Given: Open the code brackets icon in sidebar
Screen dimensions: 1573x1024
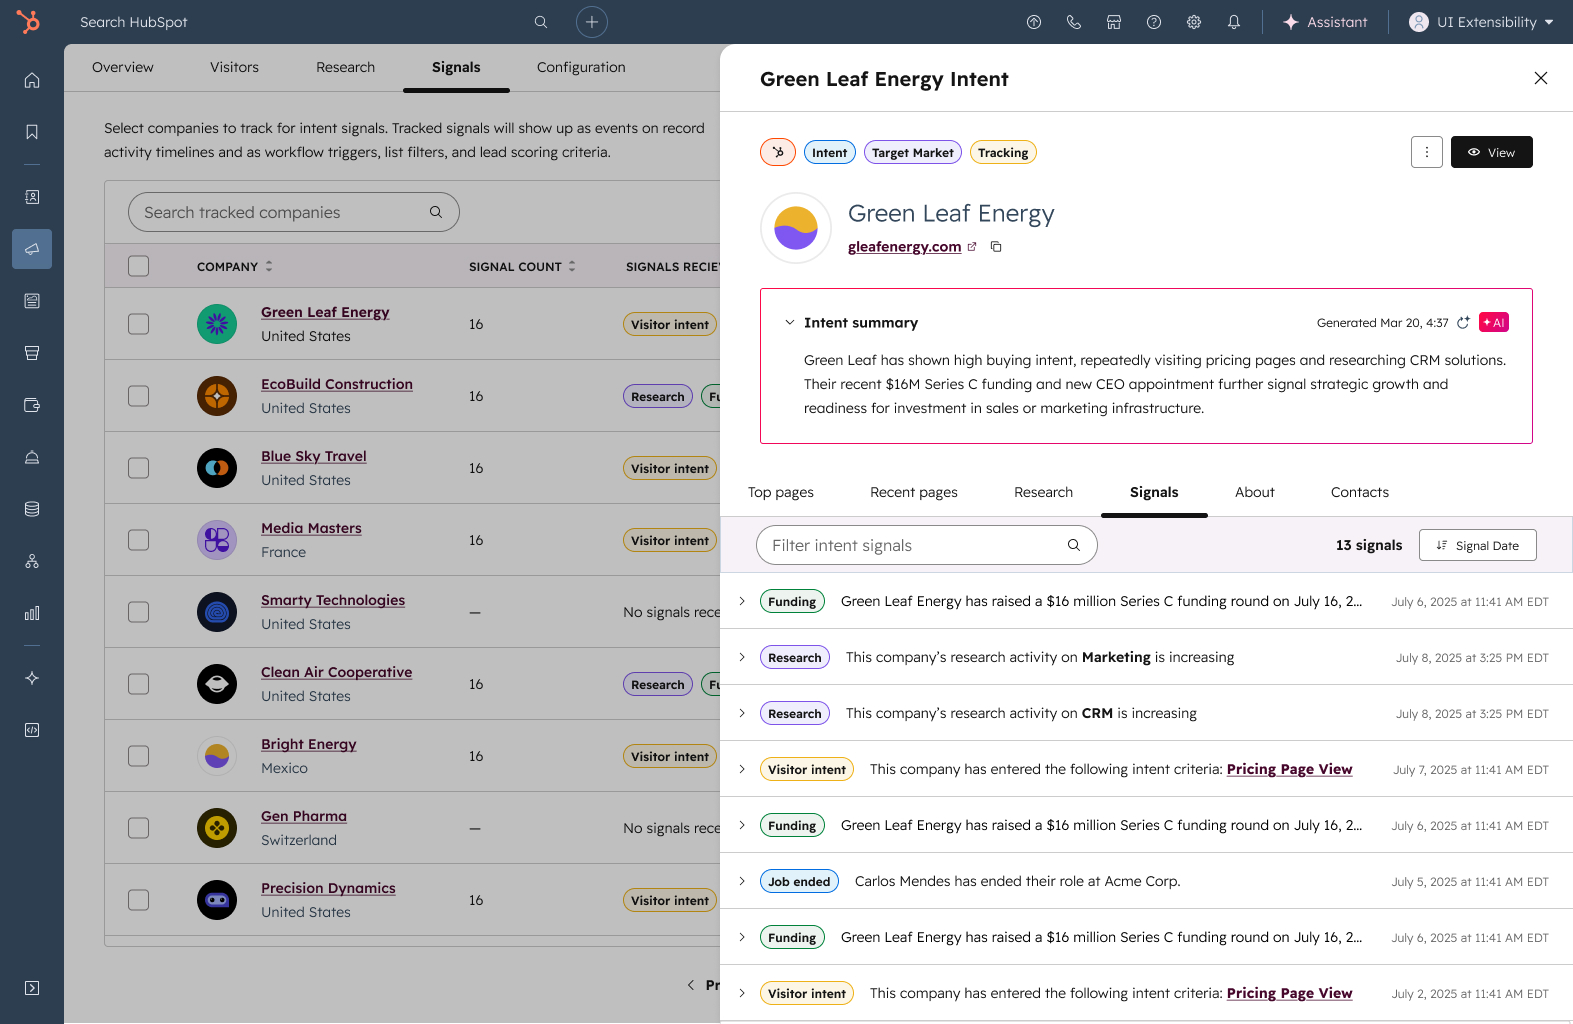Looking at the screenshot, I should (x=32, y=730).
